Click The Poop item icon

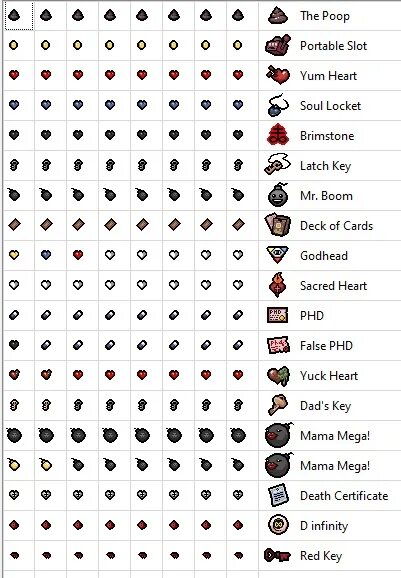point(278,16)
